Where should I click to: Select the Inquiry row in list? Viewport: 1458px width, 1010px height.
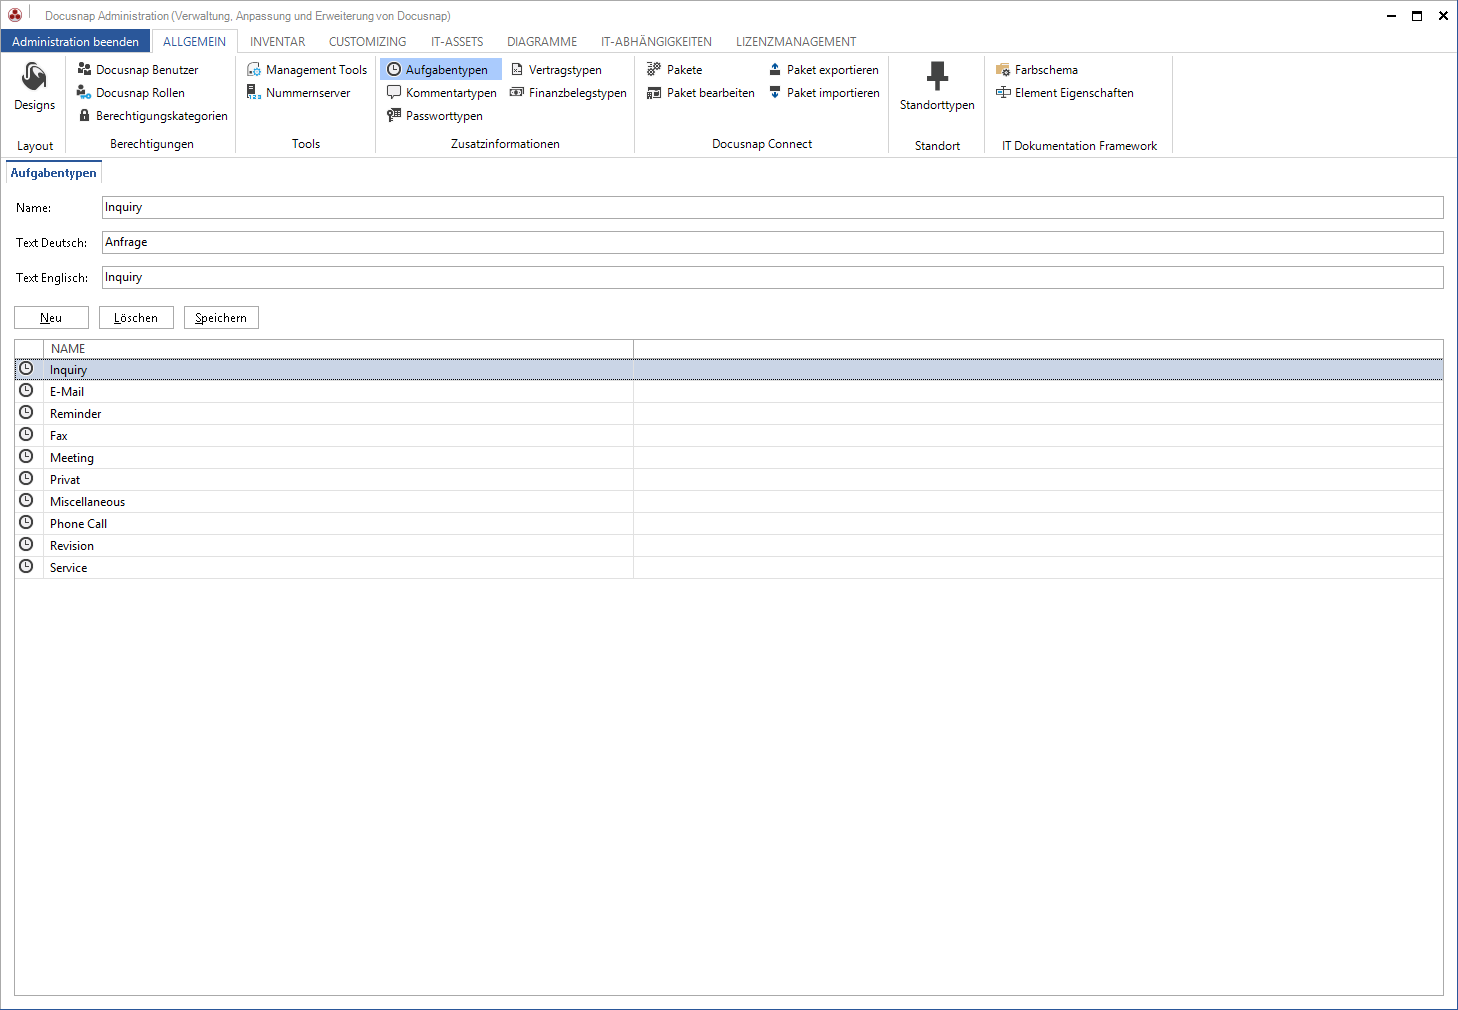coord(729,369)
